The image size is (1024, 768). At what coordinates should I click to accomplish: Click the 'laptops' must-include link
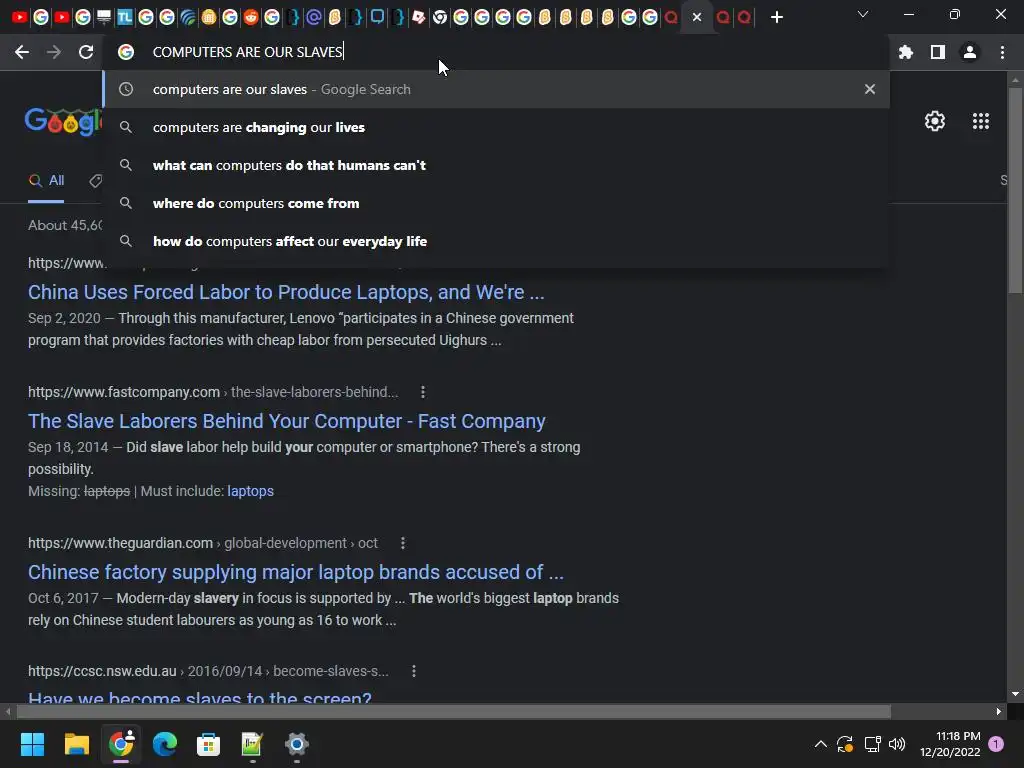pyautogui.click(x=250, y=491)
